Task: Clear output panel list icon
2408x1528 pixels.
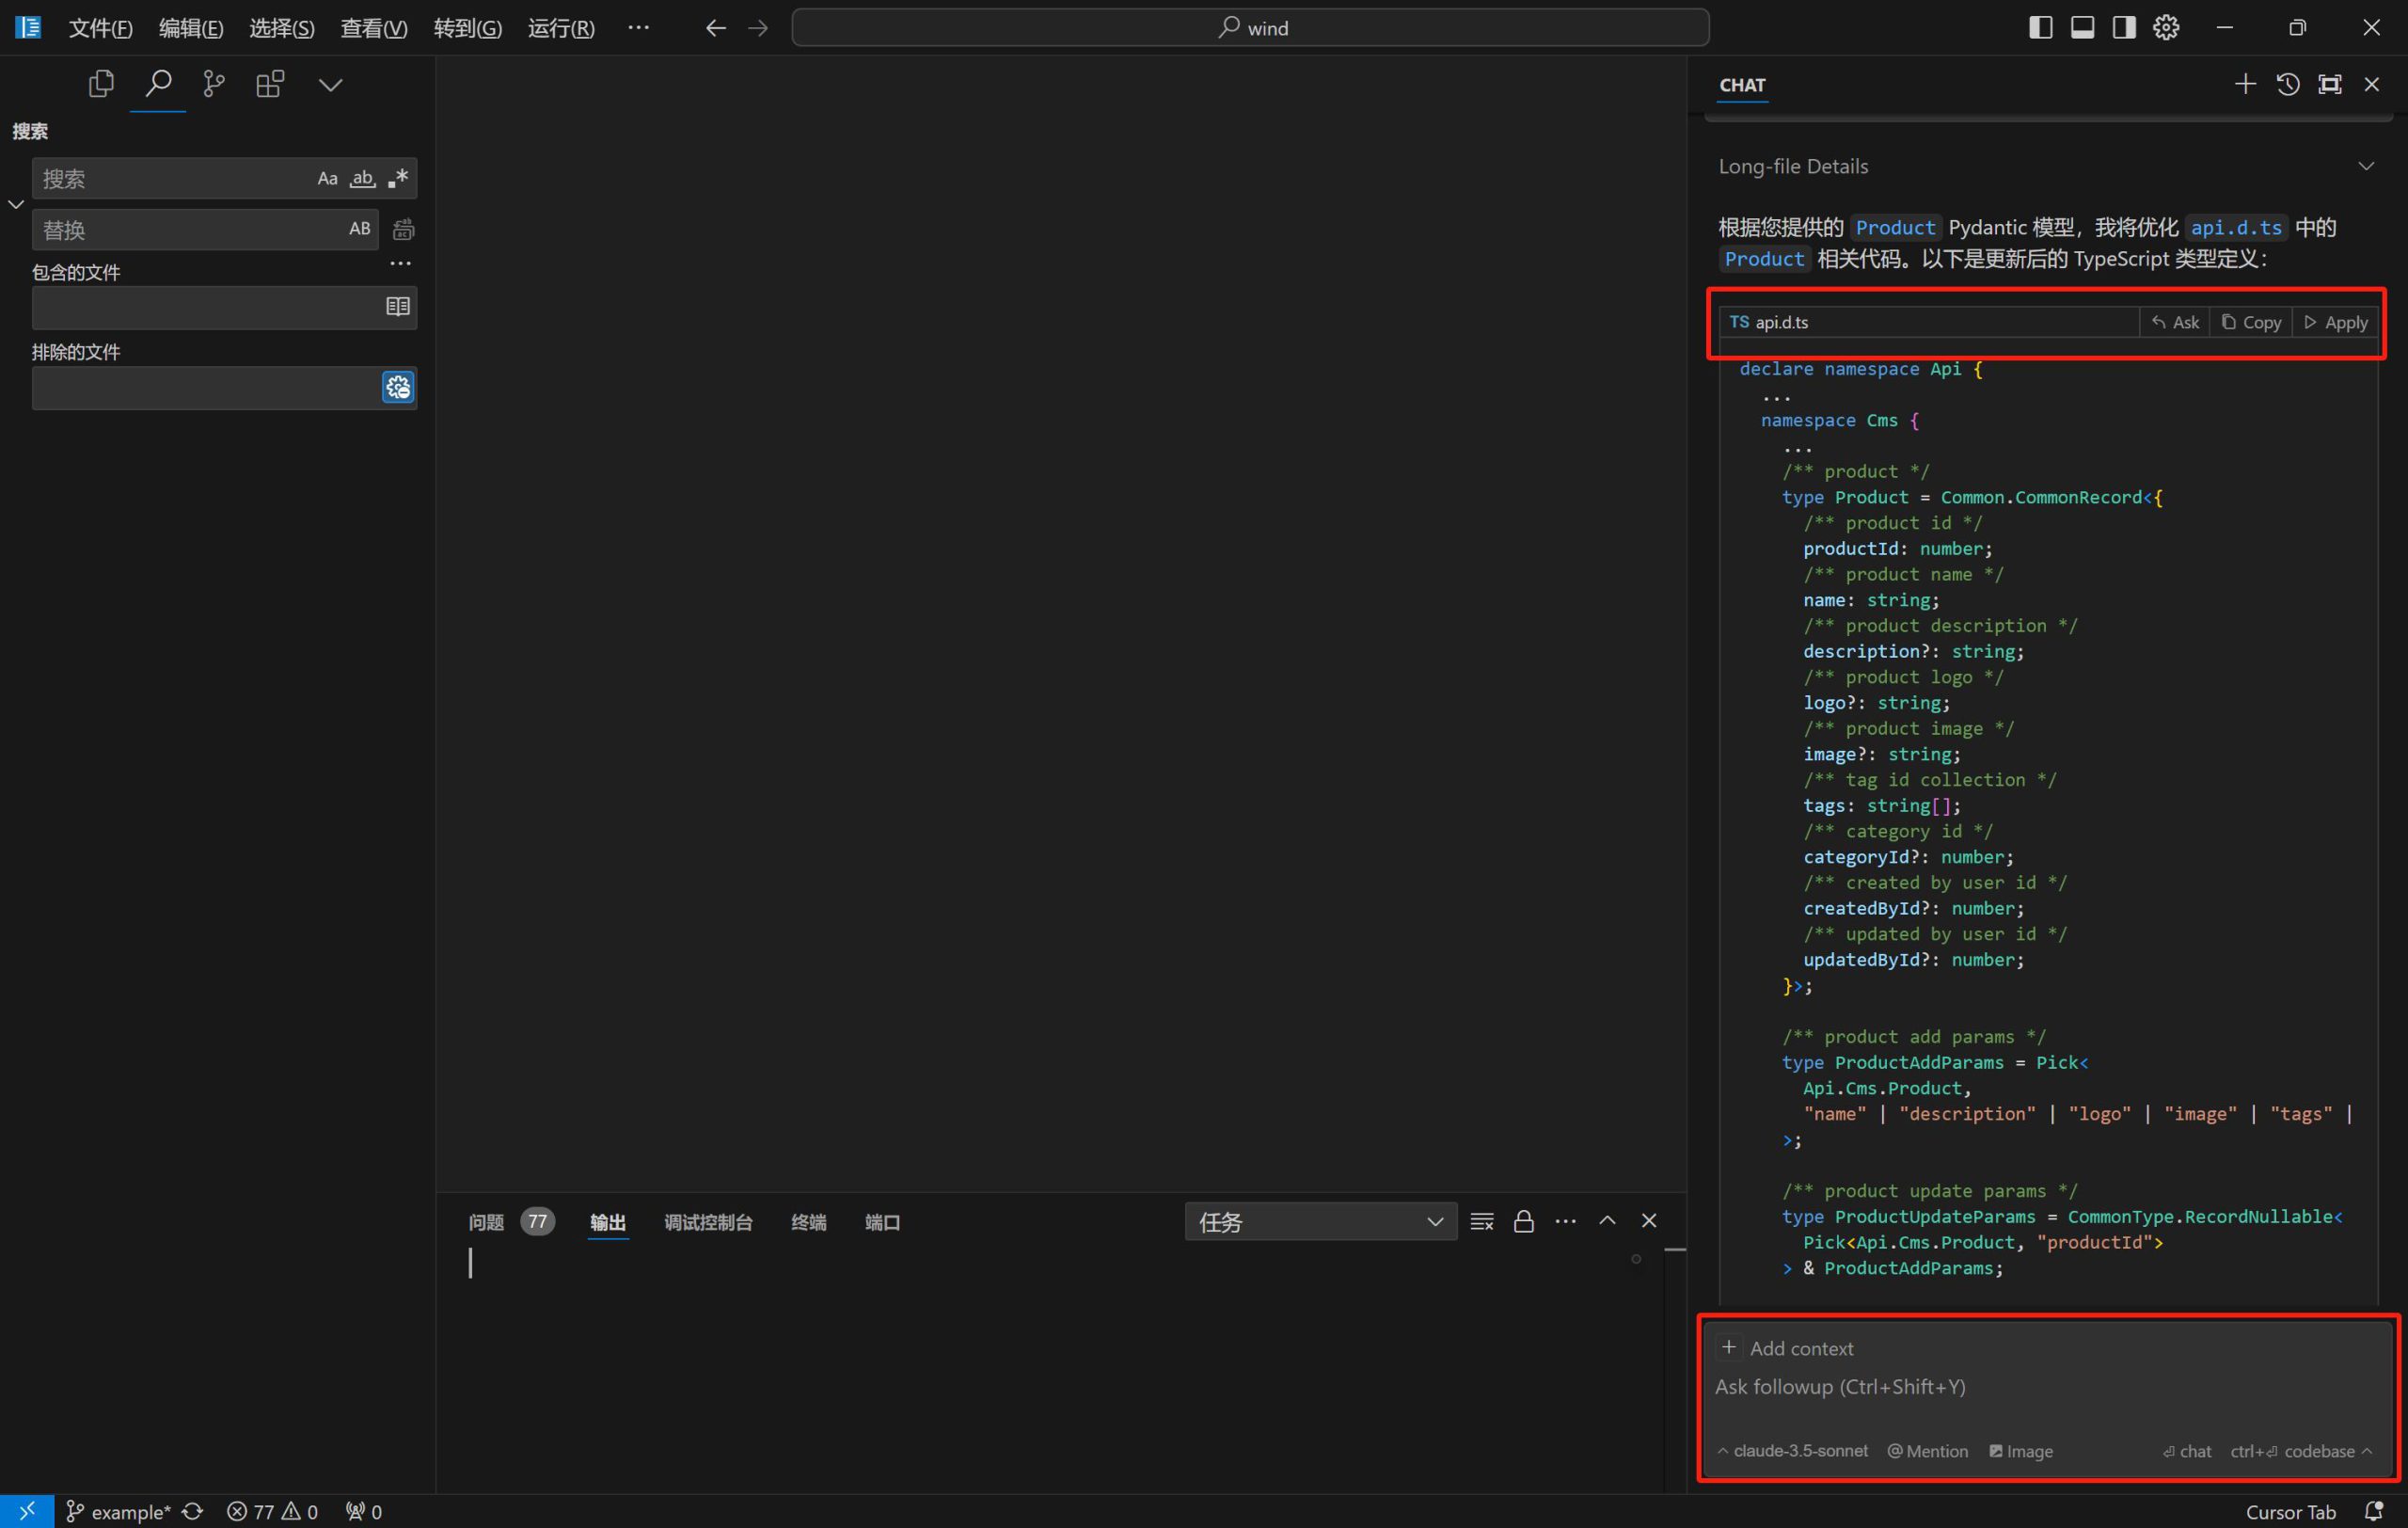Action: pyautogui.click(x=1482, y=1221)
